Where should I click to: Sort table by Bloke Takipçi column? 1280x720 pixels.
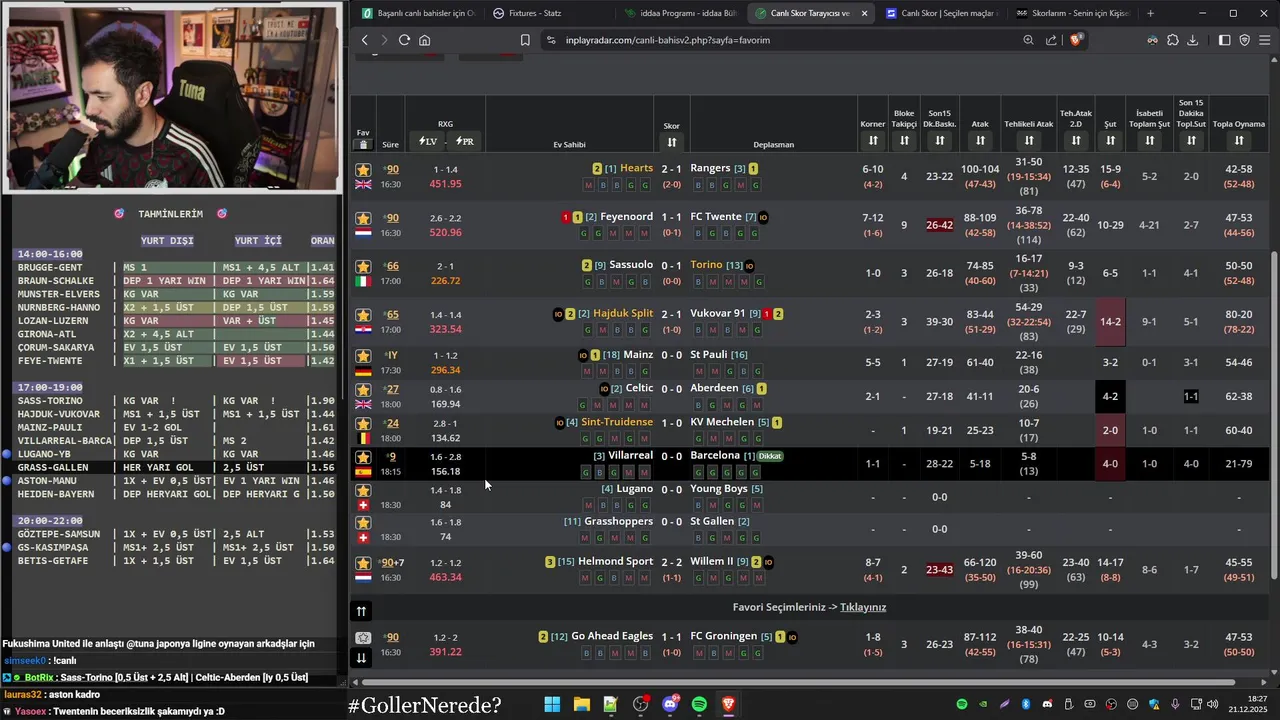tap(904, 141)
